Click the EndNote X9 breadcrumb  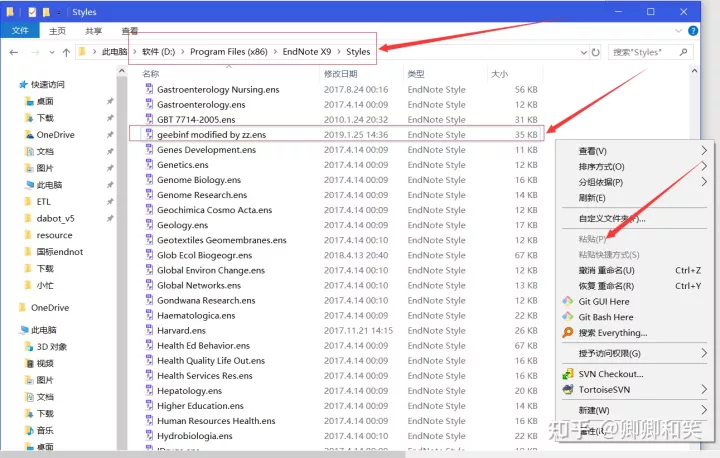point(307,52)
